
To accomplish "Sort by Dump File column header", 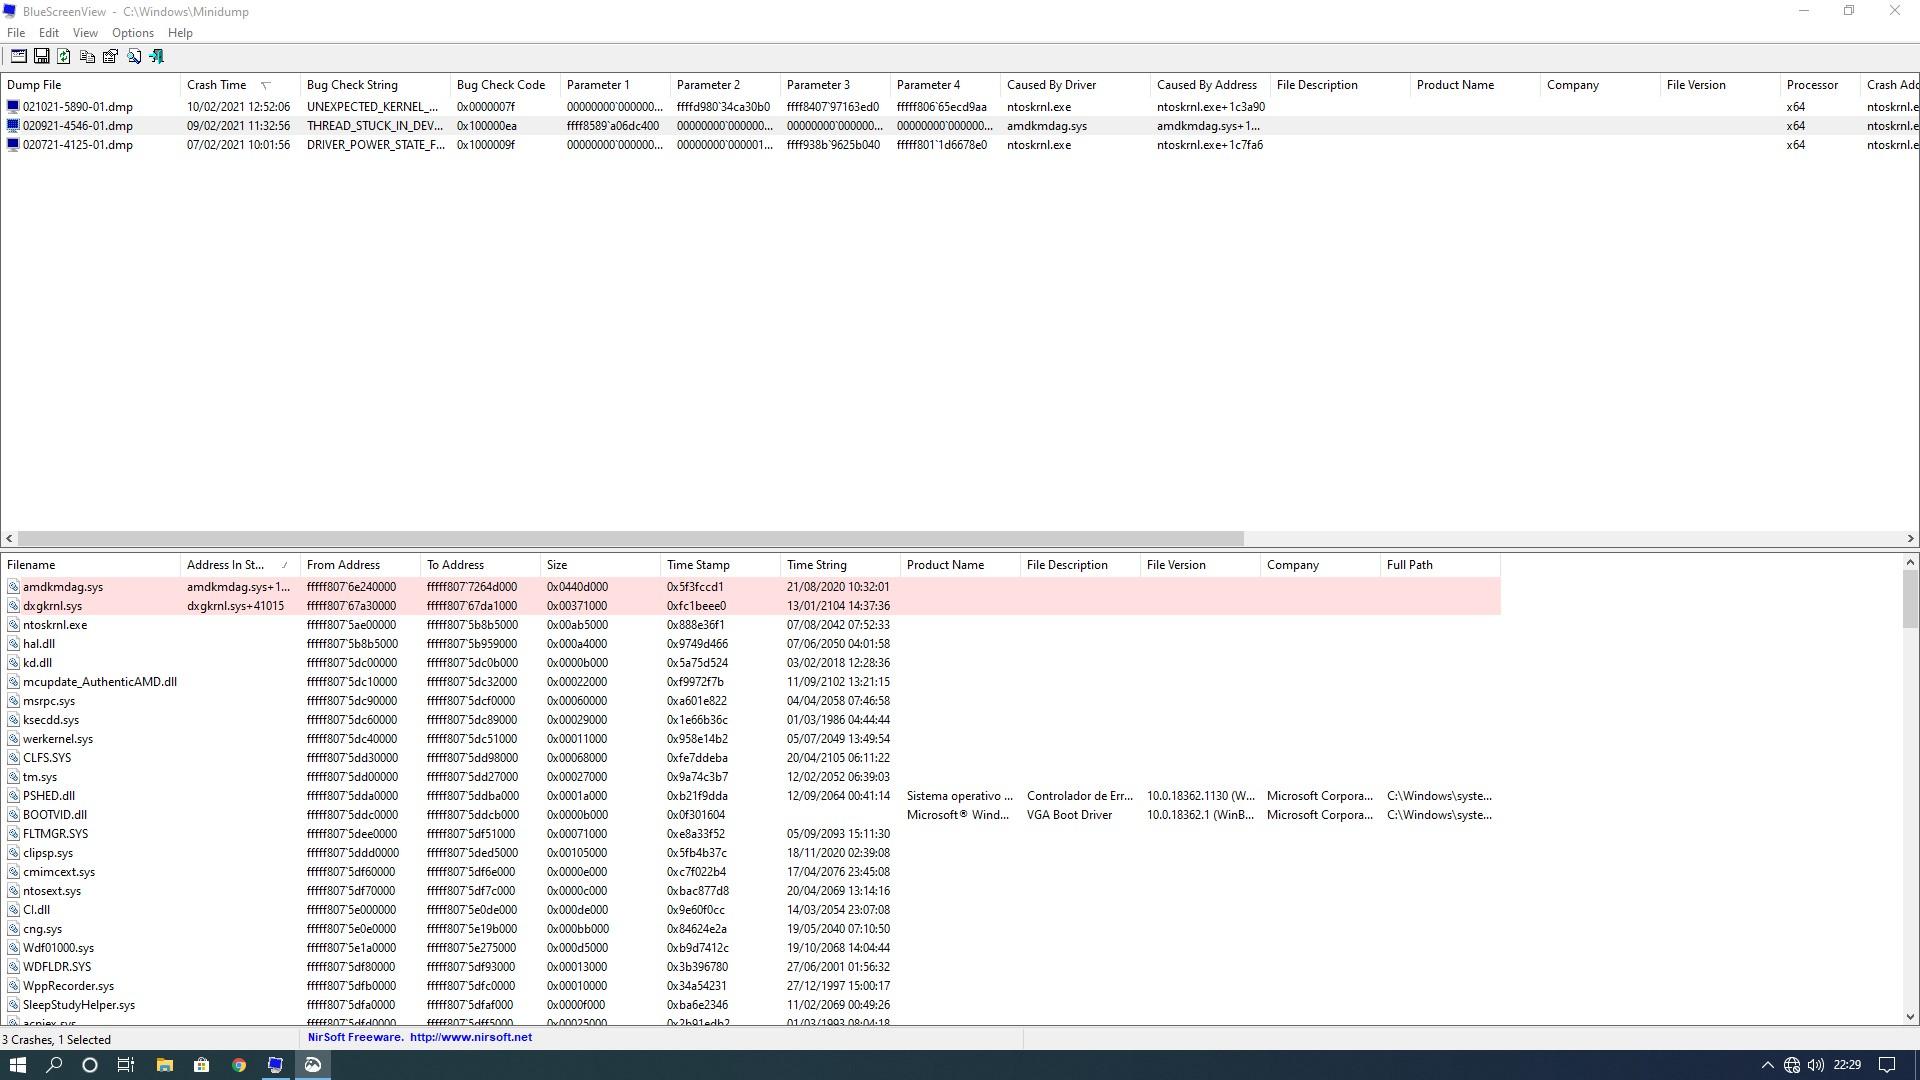I will 90,85.
